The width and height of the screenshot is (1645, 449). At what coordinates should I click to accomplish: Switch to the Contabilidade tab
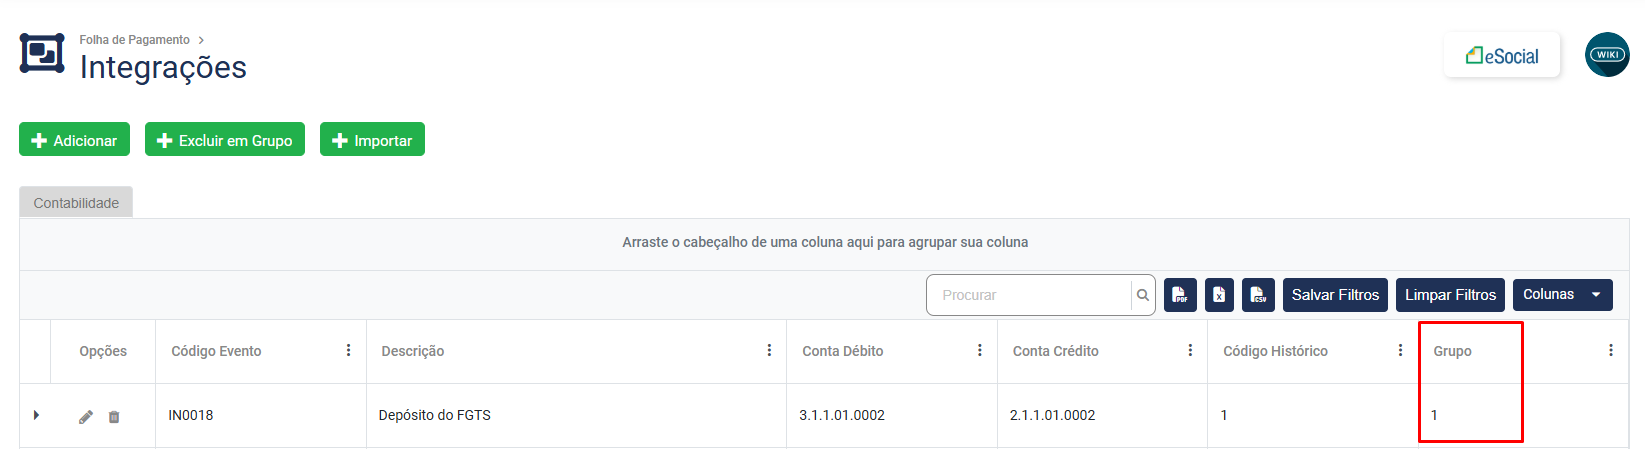(76, 203)
